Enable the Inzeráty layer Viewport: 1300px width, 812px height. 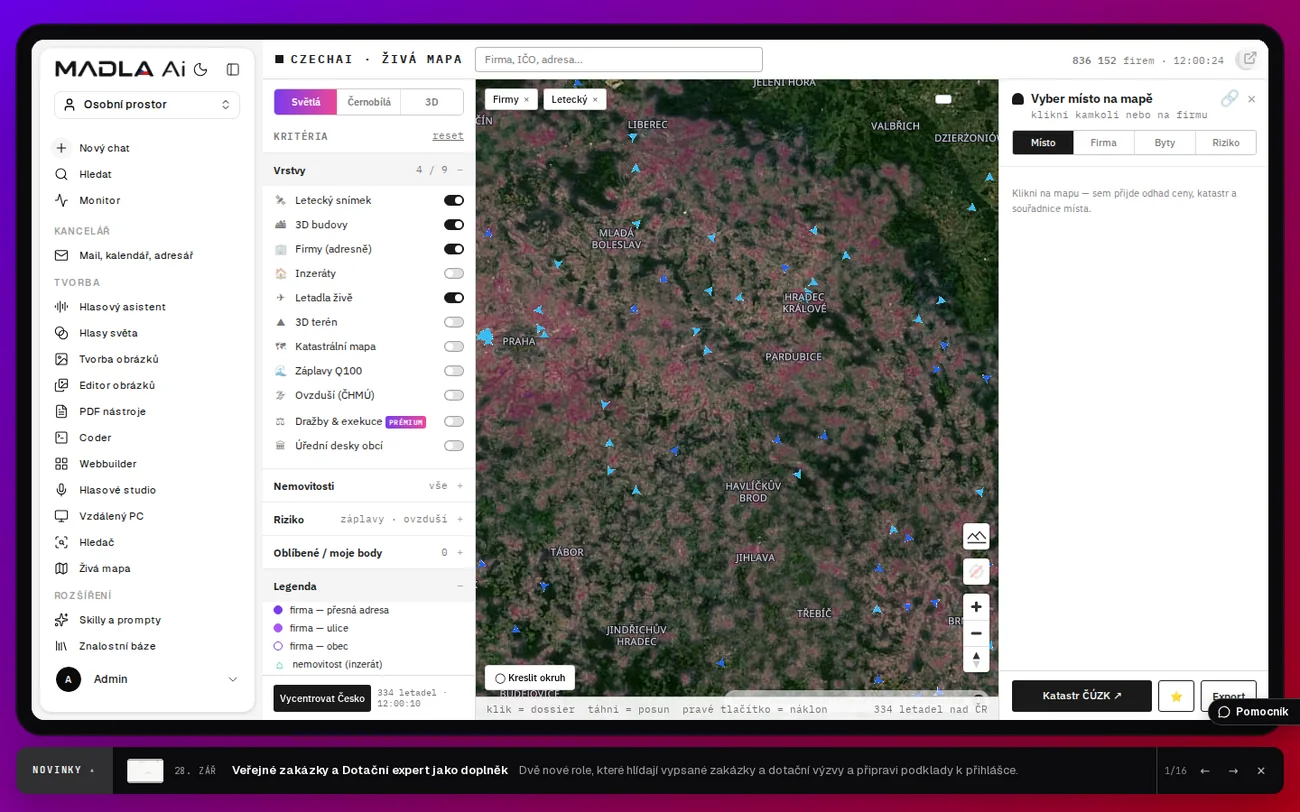coord(454,273)
